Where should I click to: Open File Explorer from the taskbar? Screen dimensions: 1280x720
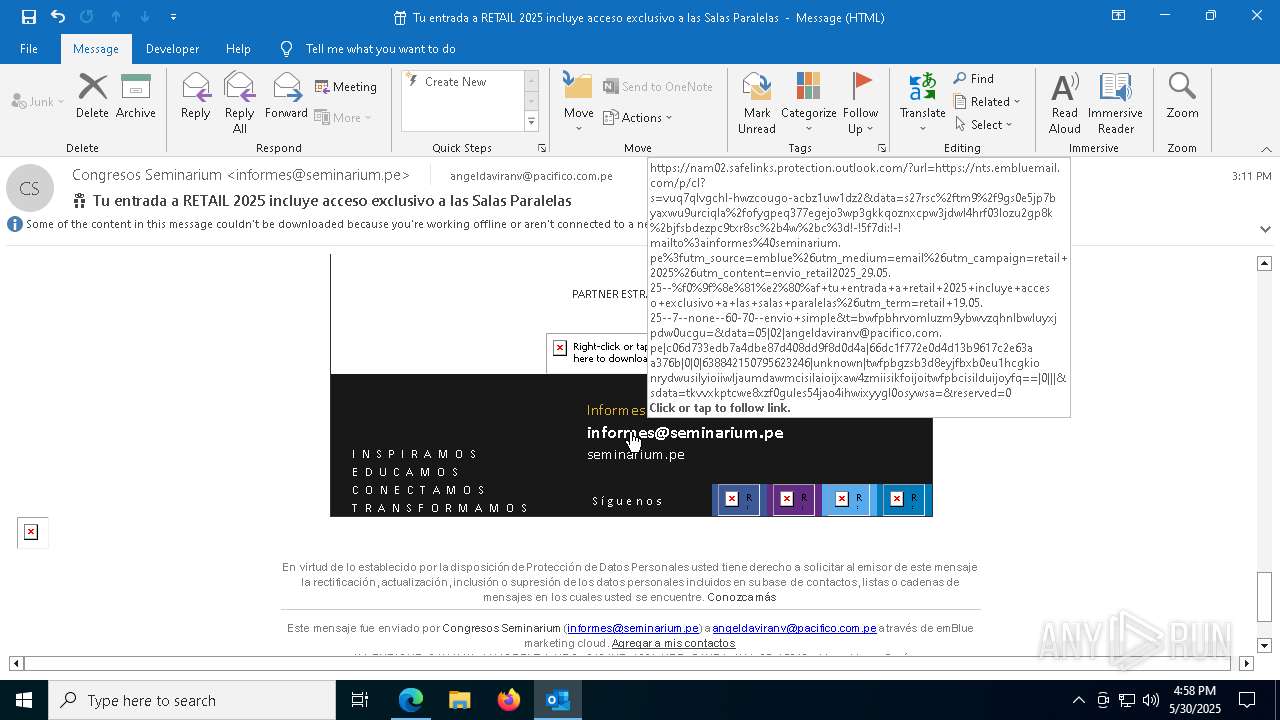459,700
